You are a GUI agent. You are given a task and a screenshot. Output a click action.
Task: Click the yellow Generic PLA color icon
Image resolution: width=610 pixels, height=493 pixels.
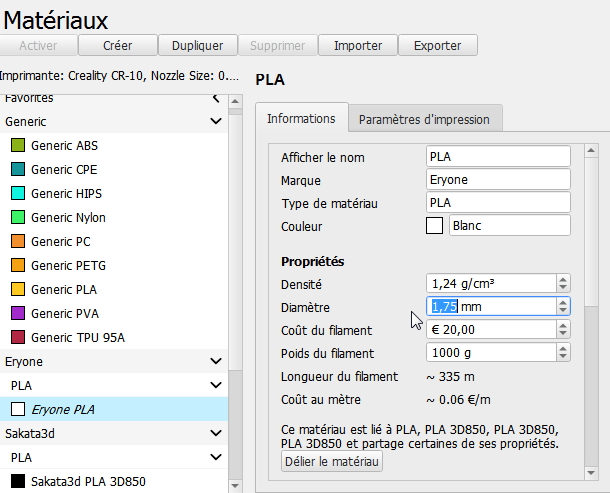17,290
